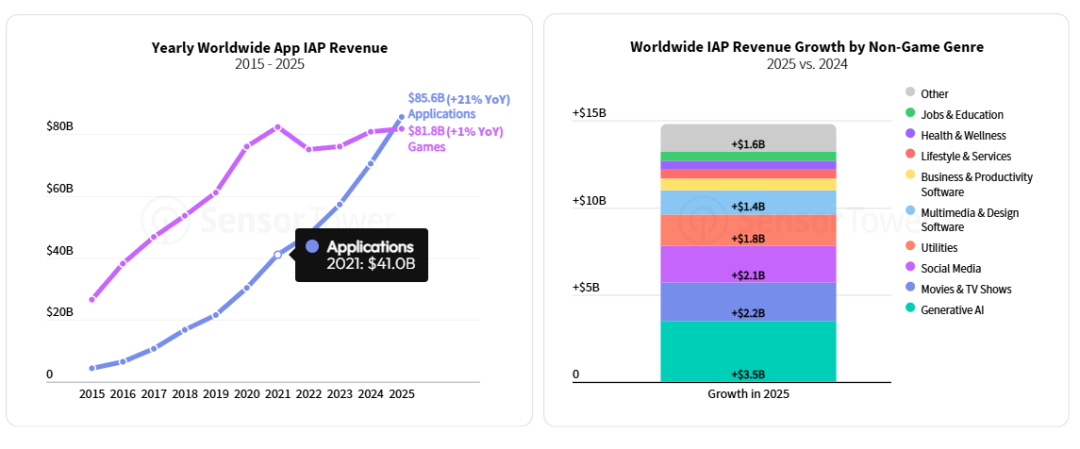Select the +$1.4B Multimedia bar segment
1080x449 pixels.
(x=748, y=203)
